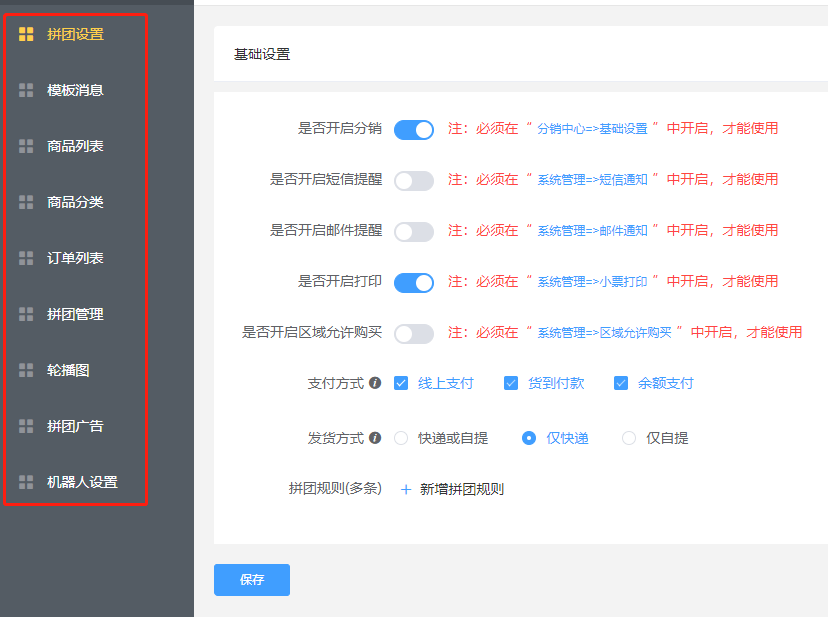This screenshot has height=617, width=828.
Task: Click the blue 保存 button
Action: 252,580
